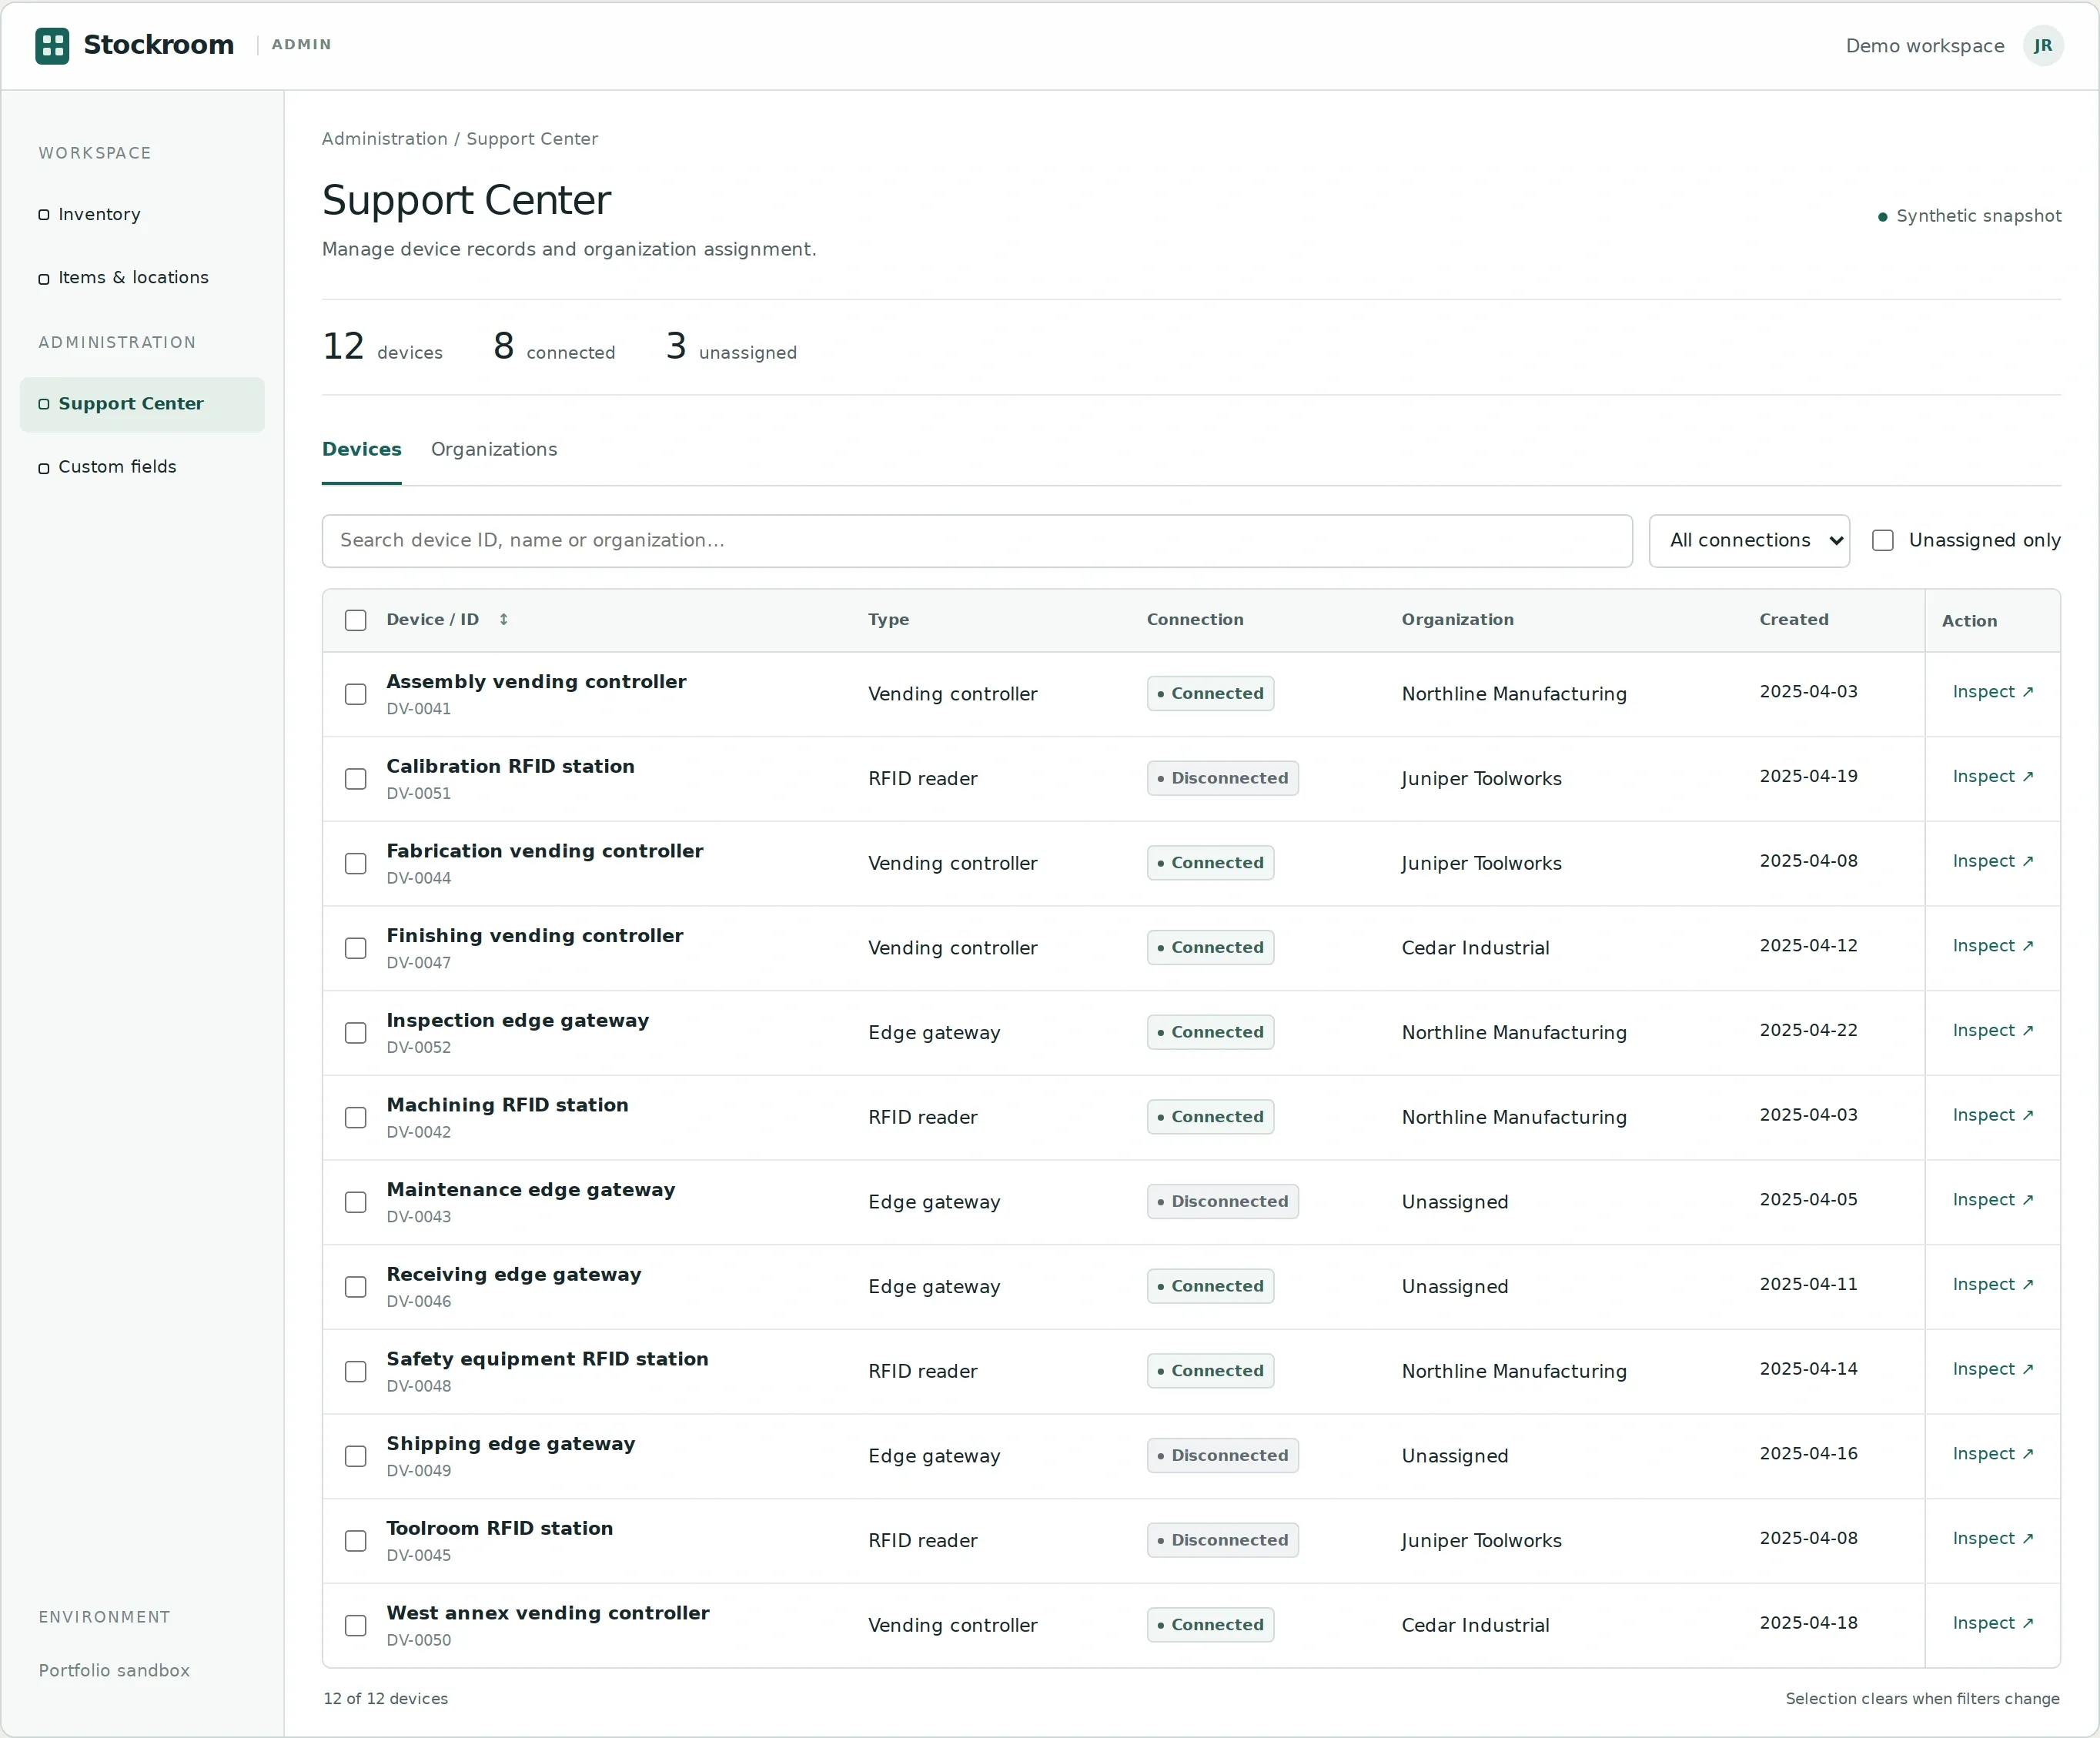Click Inspect for Inspection edge gateway
Image resolution: width=2100 pixels, height=1738 pixels.
1993,1031
